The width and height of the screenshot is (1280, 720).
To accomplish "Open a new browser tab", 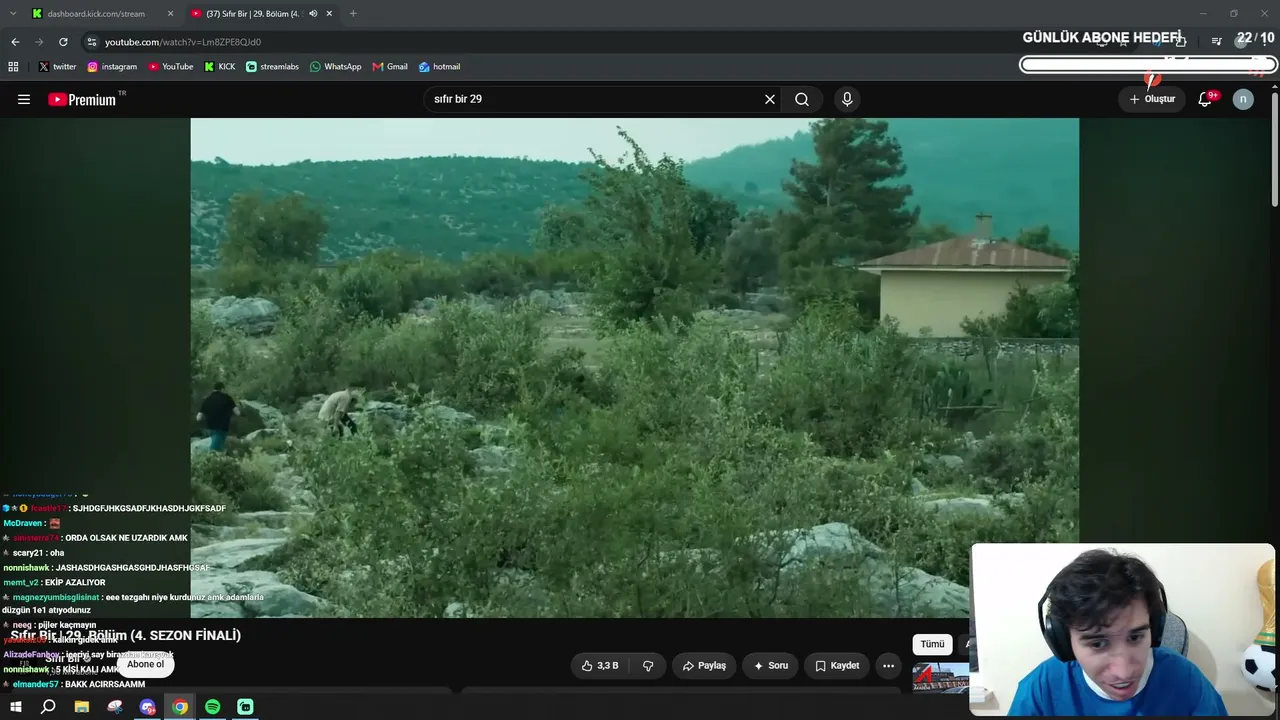I will [353, 14].
